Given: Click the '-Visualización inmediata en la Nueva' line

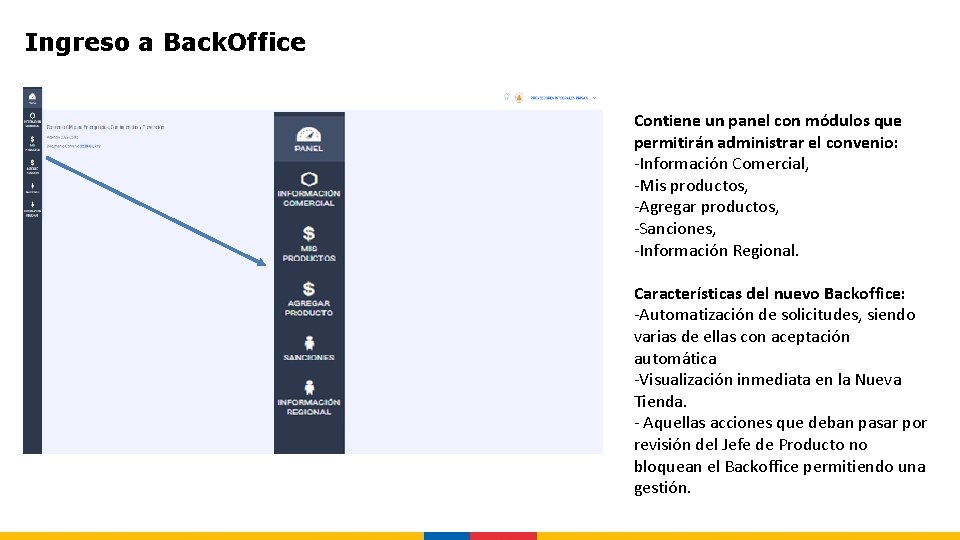Looking at the screenshot, I should pyautogui.click(x=768, y=380).
